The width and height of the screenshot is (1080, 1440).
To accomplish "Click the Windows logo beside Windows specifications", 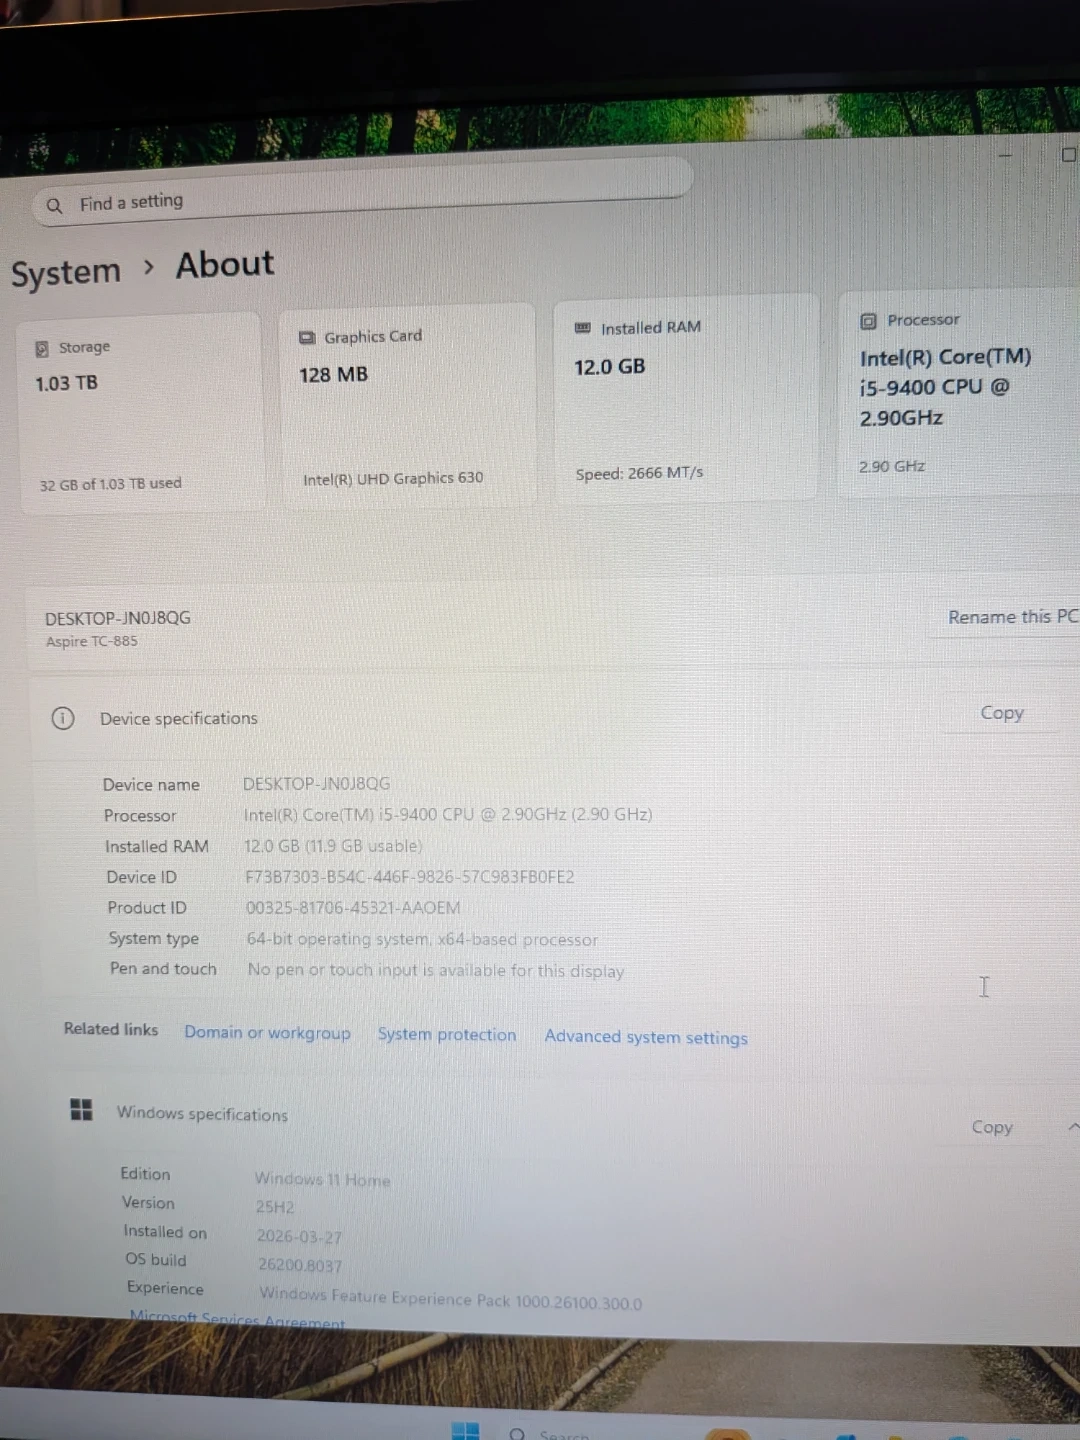I will [81, 1109].
